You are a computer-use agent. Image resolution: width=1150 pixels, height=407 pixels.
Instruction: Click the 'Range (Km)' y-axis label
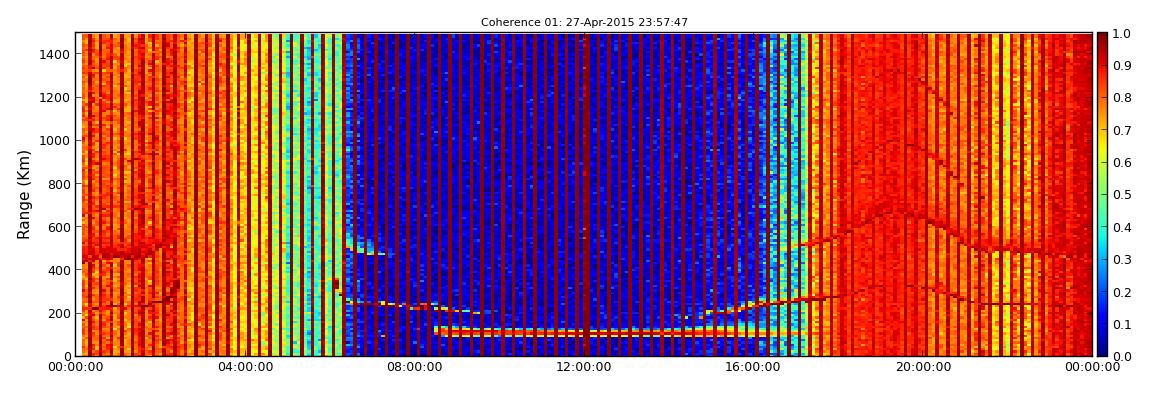click(24, 194)
